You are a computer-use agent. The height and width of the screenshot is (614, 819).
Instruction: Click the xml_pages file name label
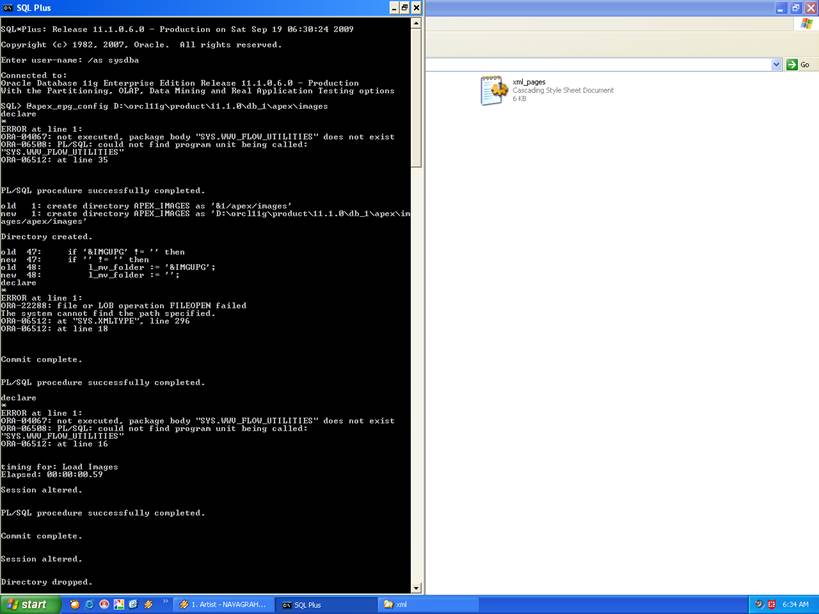(528, 82)
